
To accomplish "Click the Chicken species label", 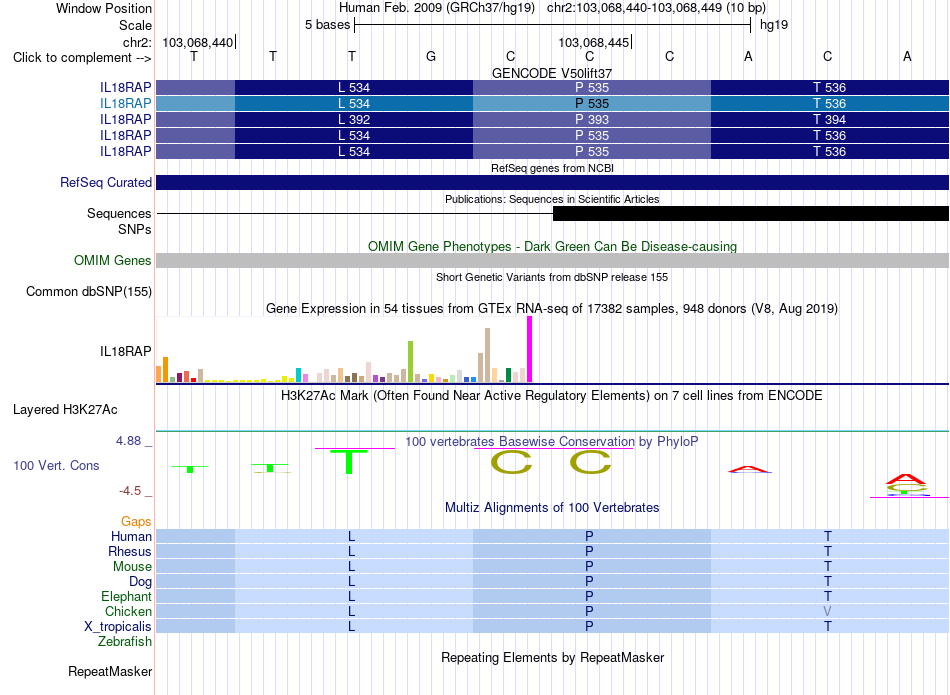I will coord(128,611).
